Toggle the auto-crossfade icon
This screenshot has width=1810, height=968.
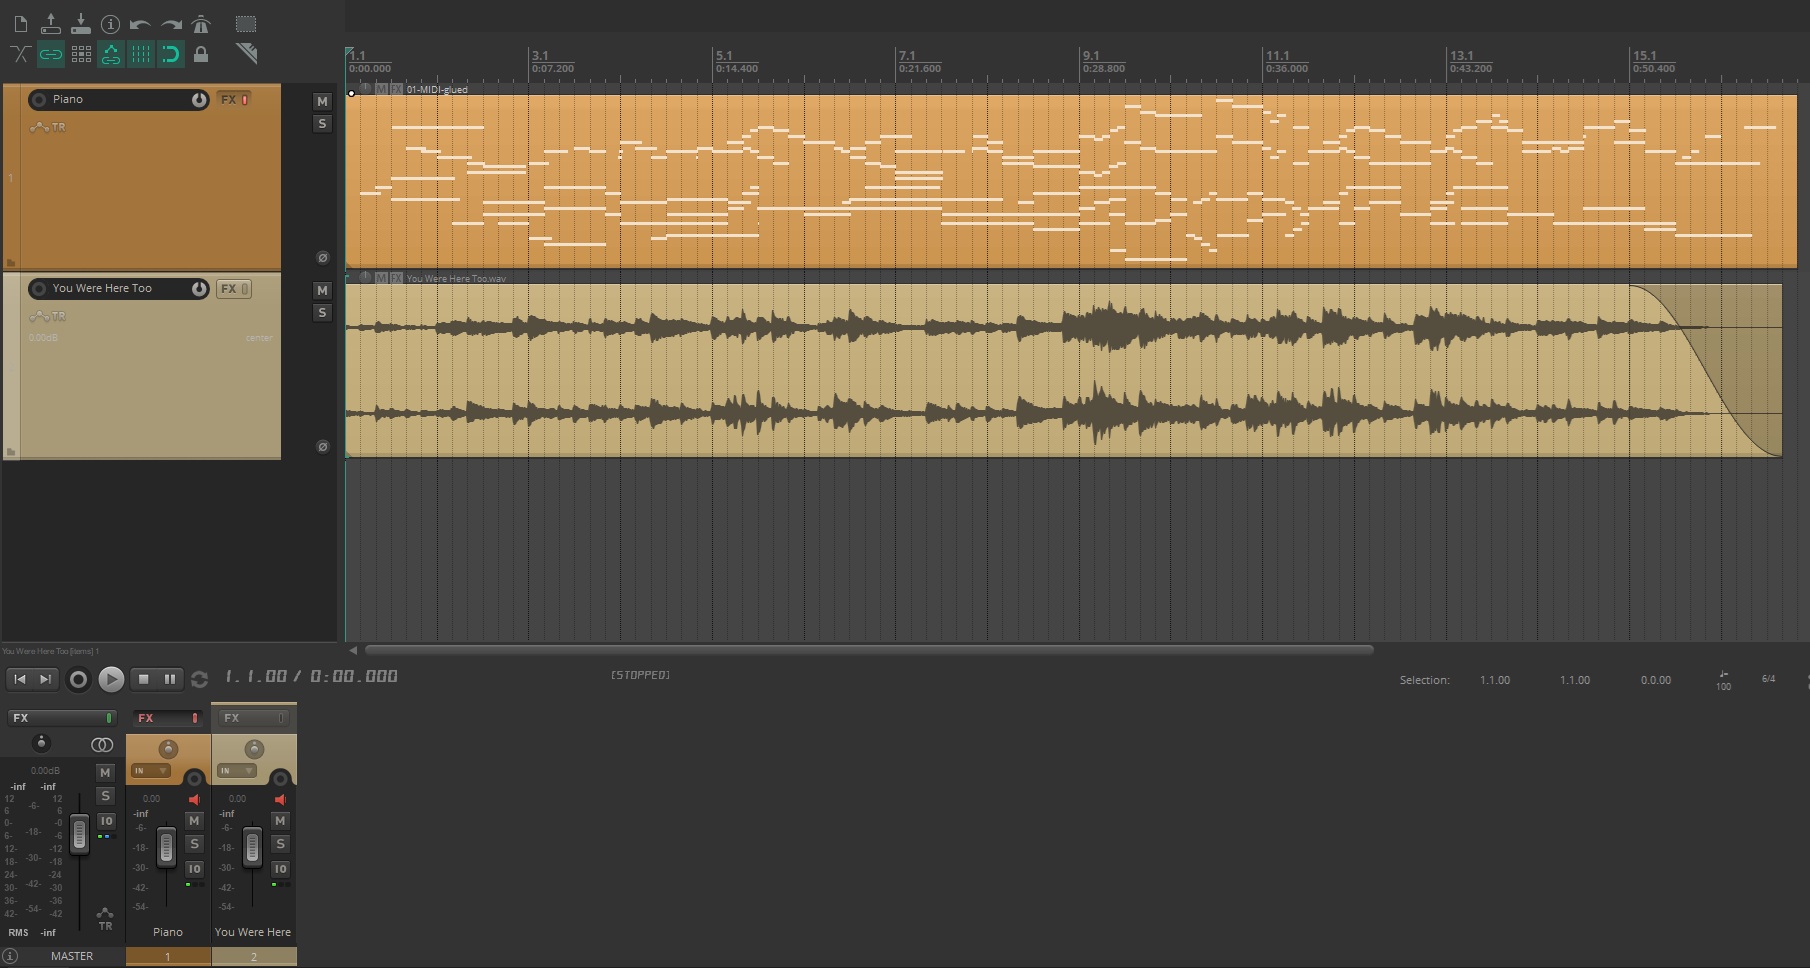pos(20,54)
